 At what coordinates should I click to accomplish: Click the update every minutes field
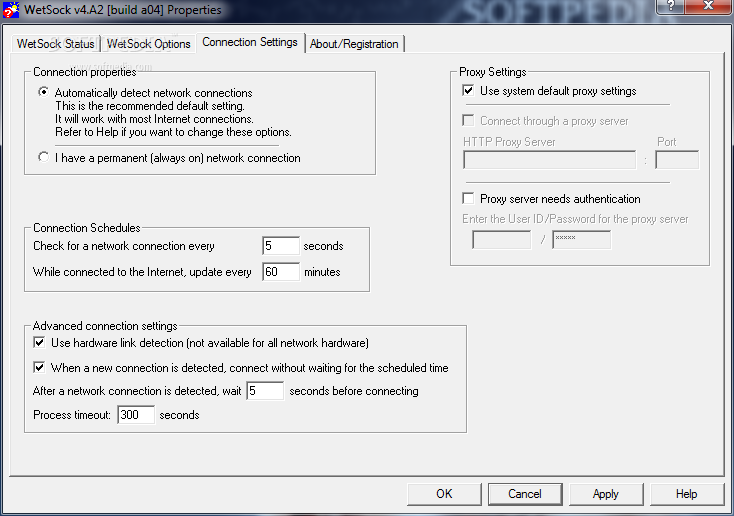[281, 272]
